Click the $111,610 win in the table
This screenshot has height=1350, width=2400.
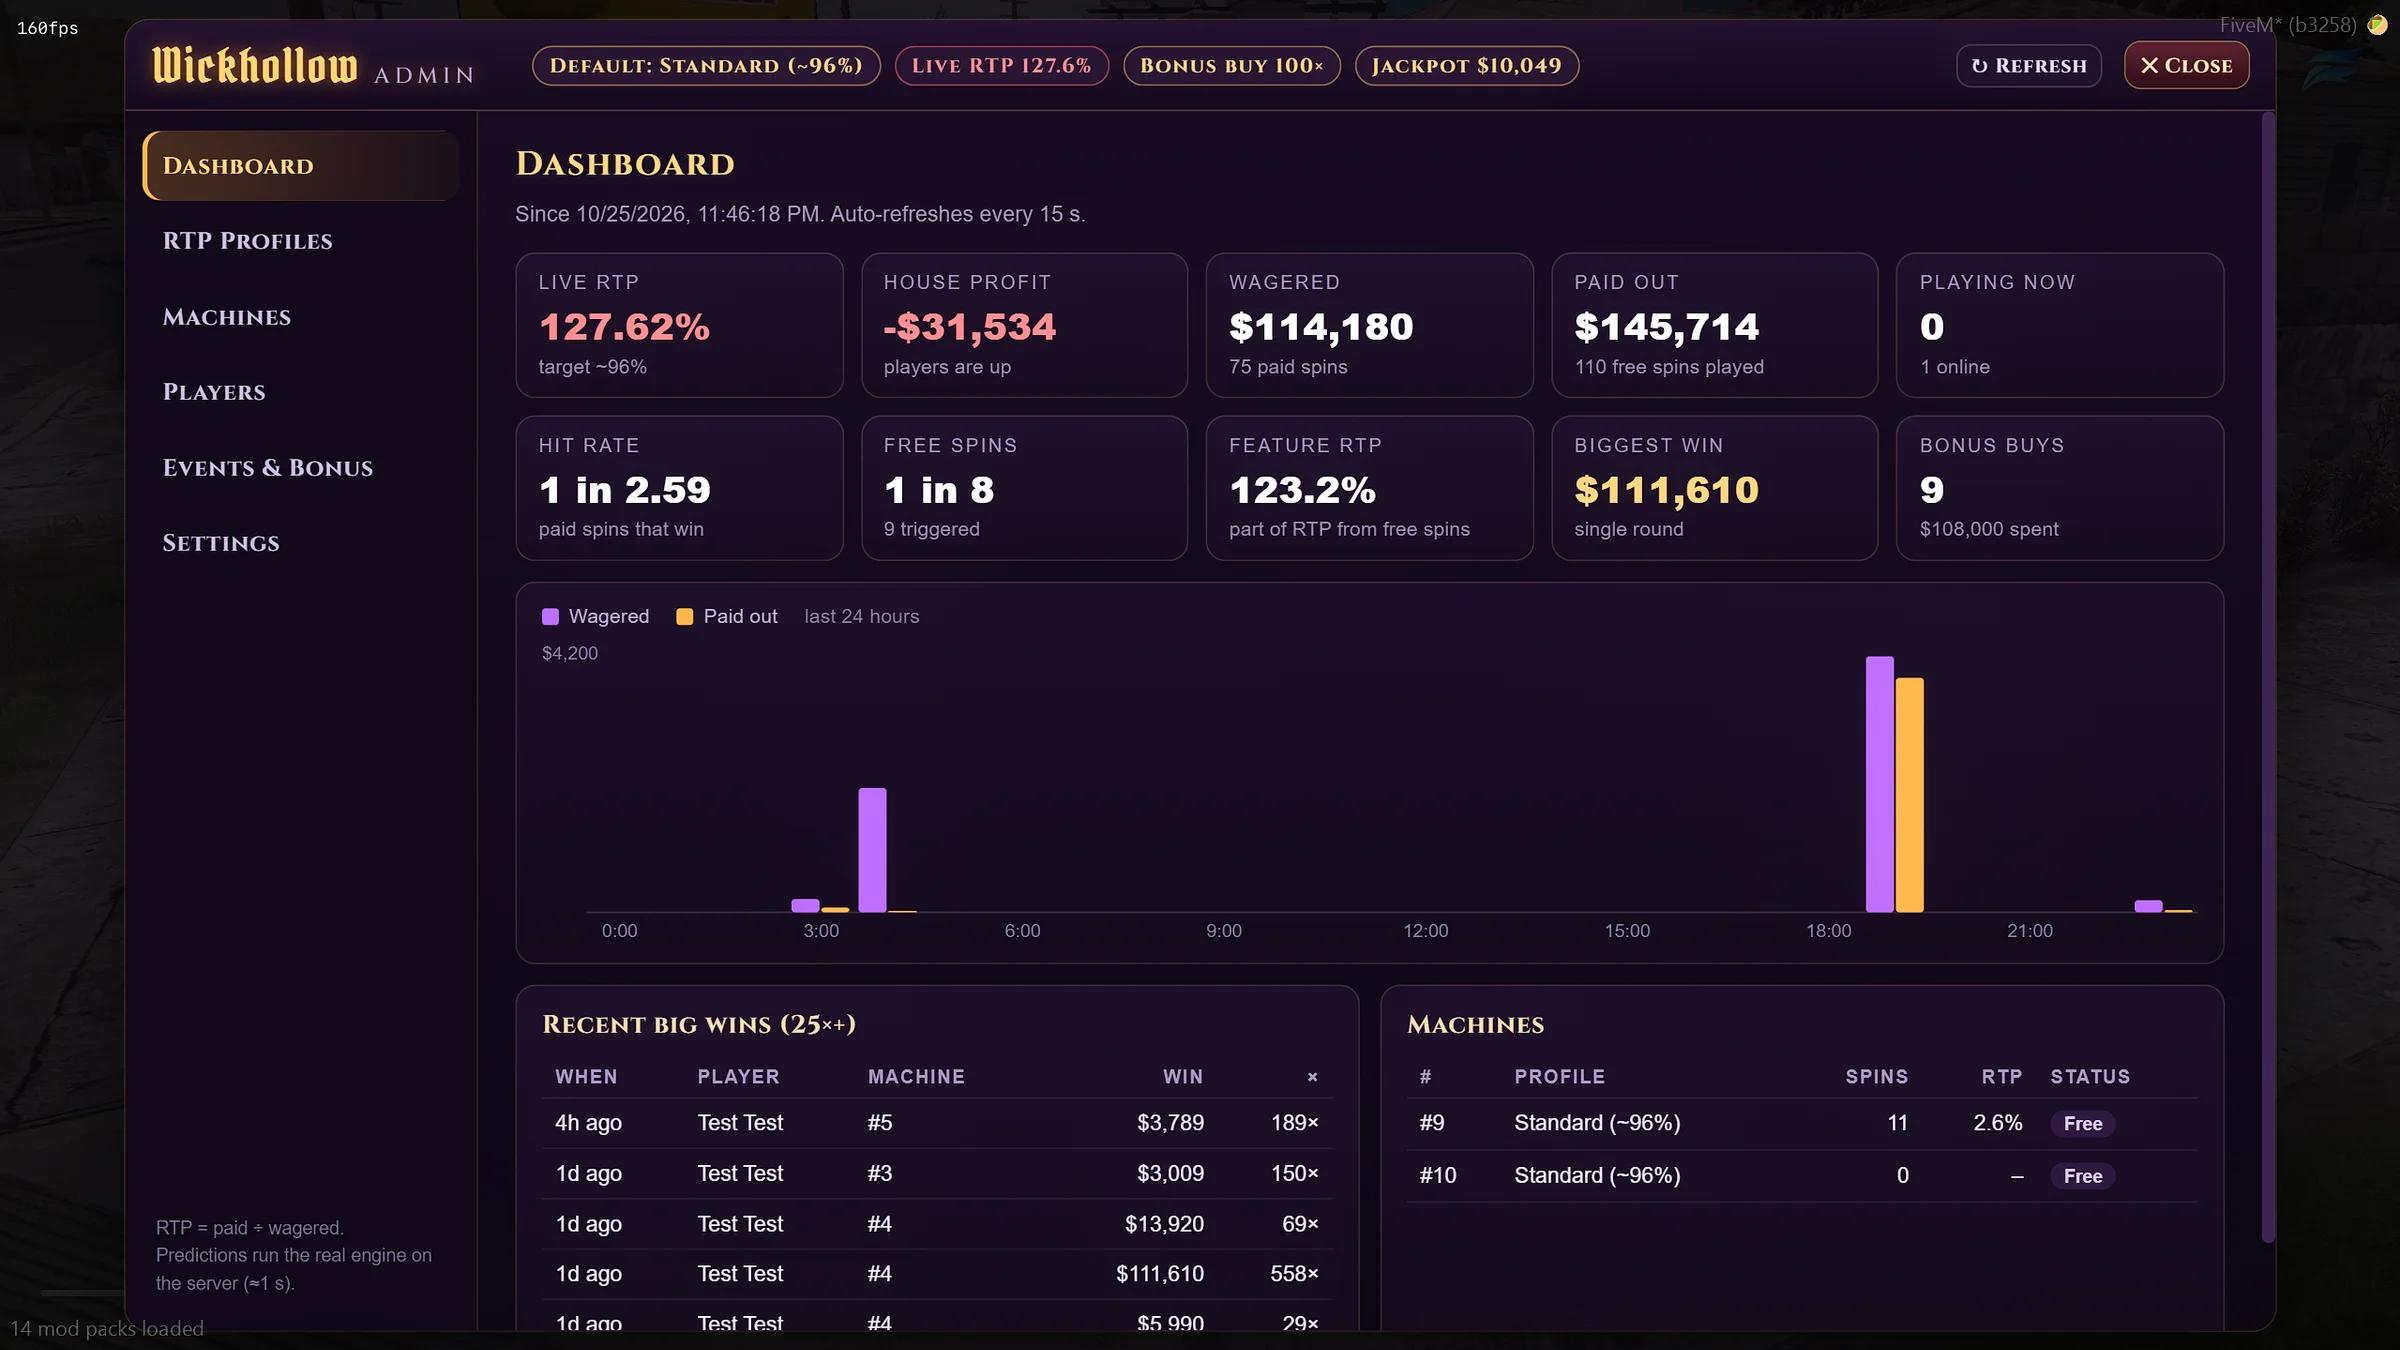1160,1274
